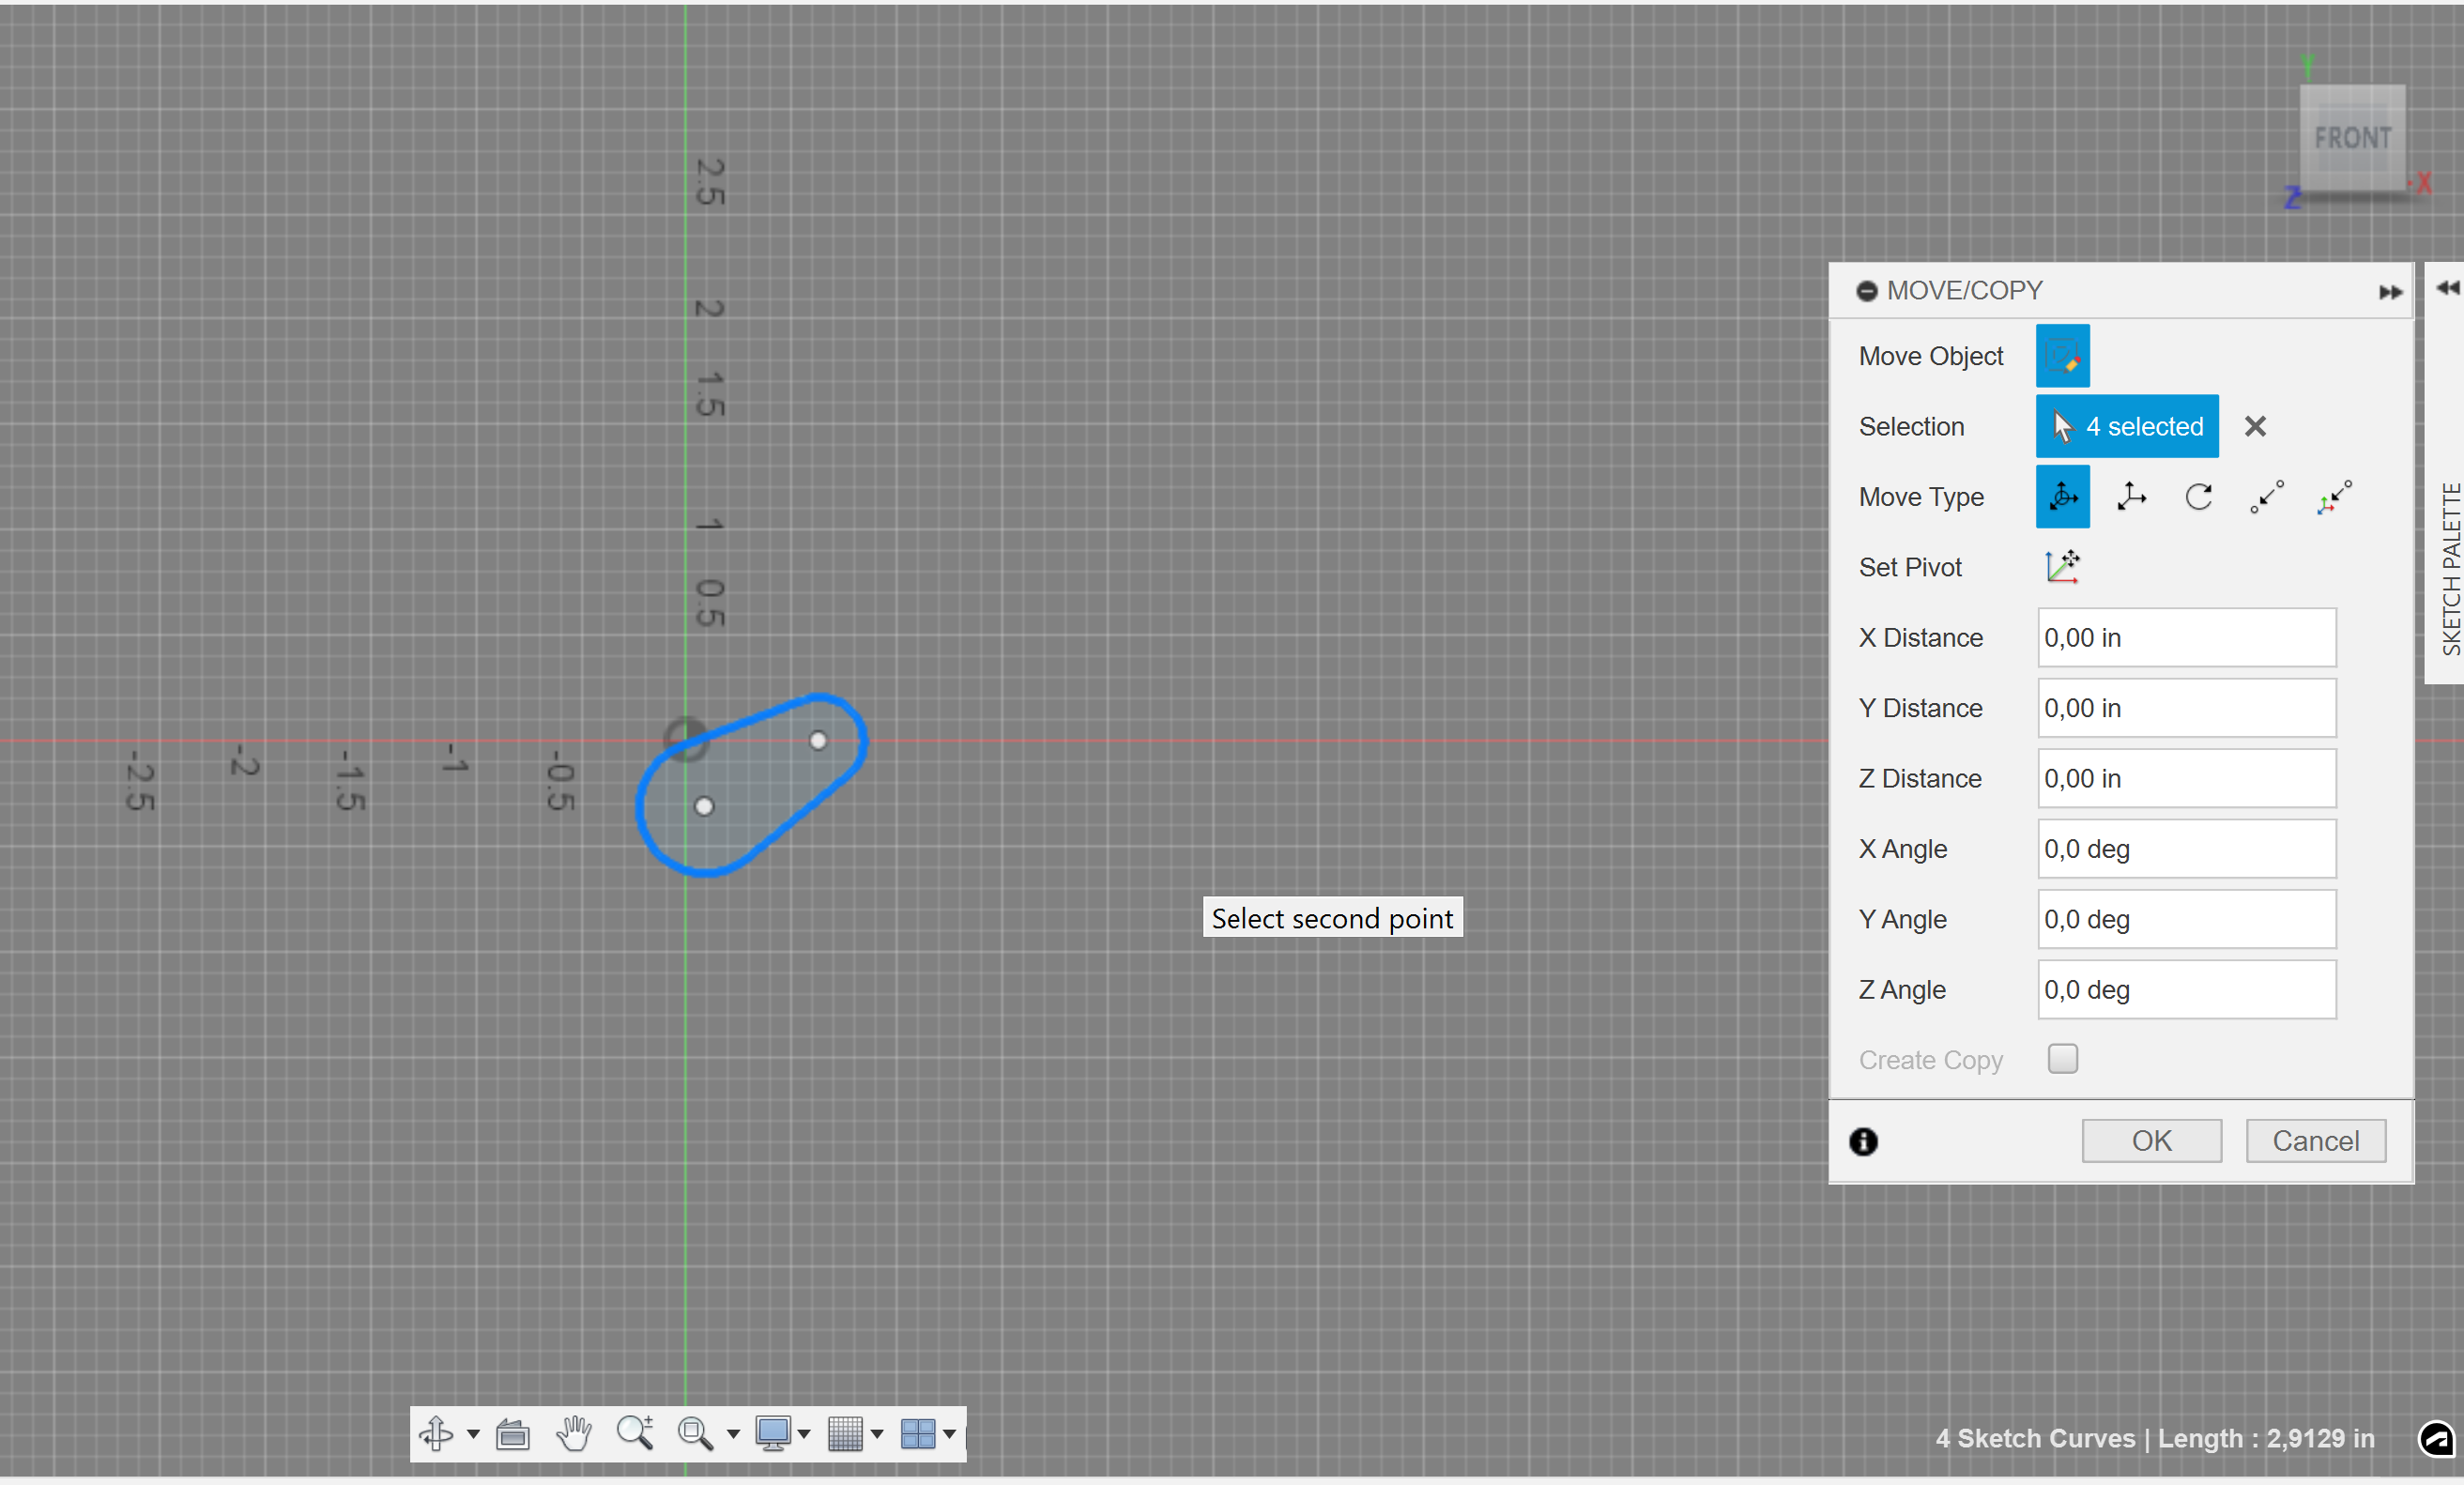Activate the Zoom tool
This screenshot has width=2464, height=1485.
pos(636,1434)
